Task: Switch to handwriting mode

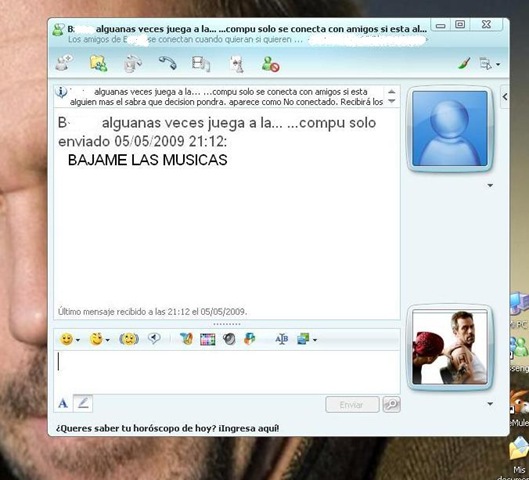Action: pos(83,403)
